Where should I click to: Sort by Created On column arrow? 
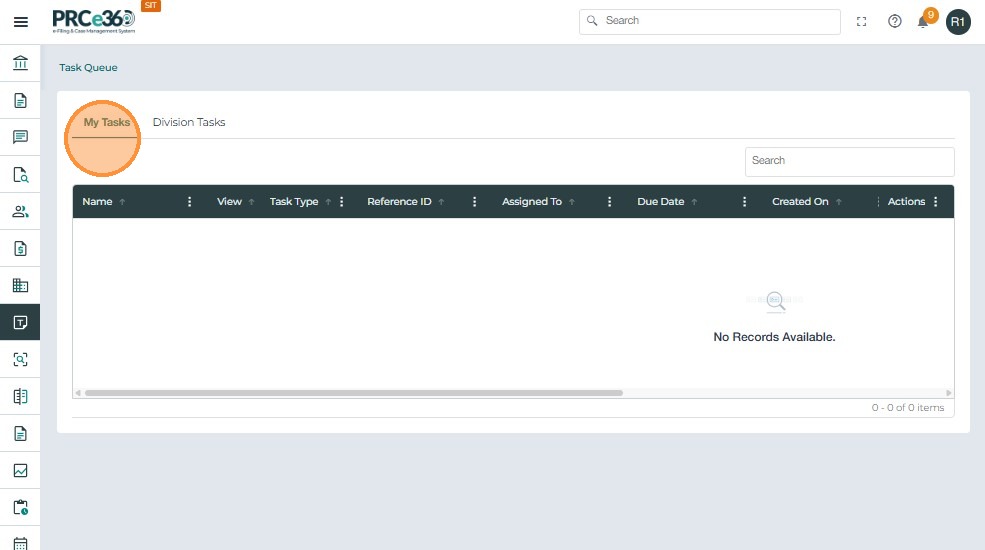pos(839,202)
